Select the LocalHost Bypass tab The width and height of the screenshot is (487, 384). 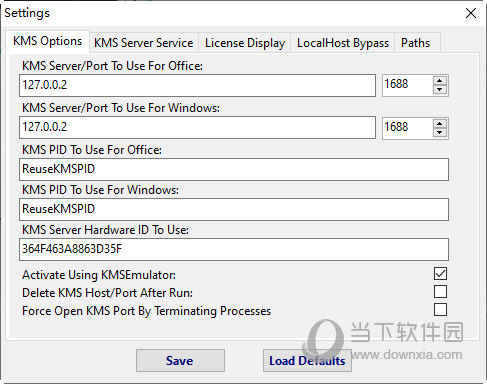click(x=343, y=43)
